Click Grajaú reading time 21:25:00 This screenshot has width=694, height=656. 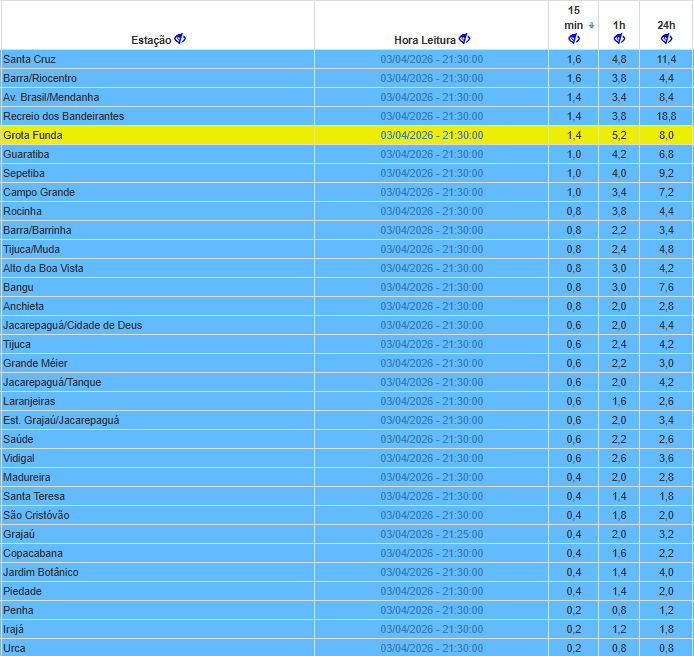(x=432, y=535)
